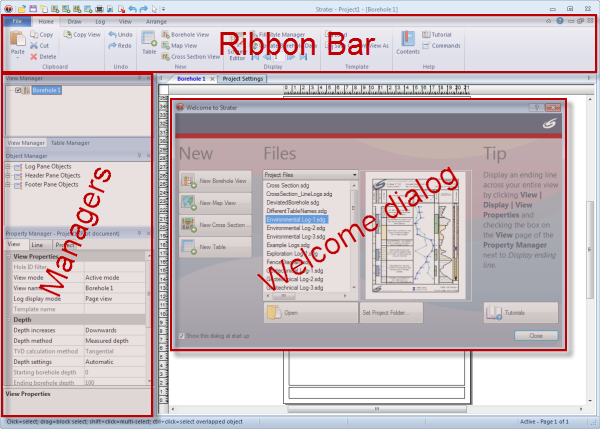Click the Print icon in quick access toolbar
Screen dimensions: 600x429
[99, 8]
